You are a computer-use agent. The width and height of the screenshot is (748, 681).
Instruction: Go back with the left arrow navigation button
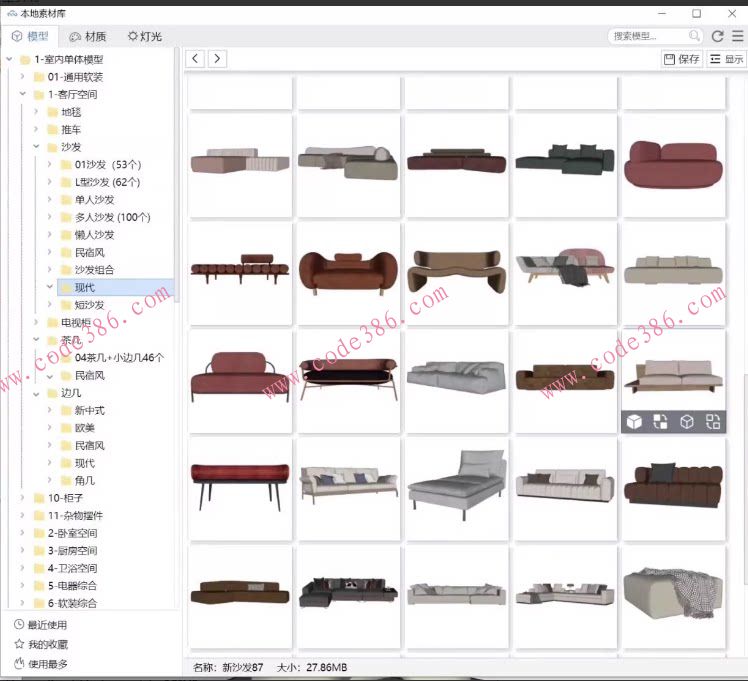(x=196, y=59)
